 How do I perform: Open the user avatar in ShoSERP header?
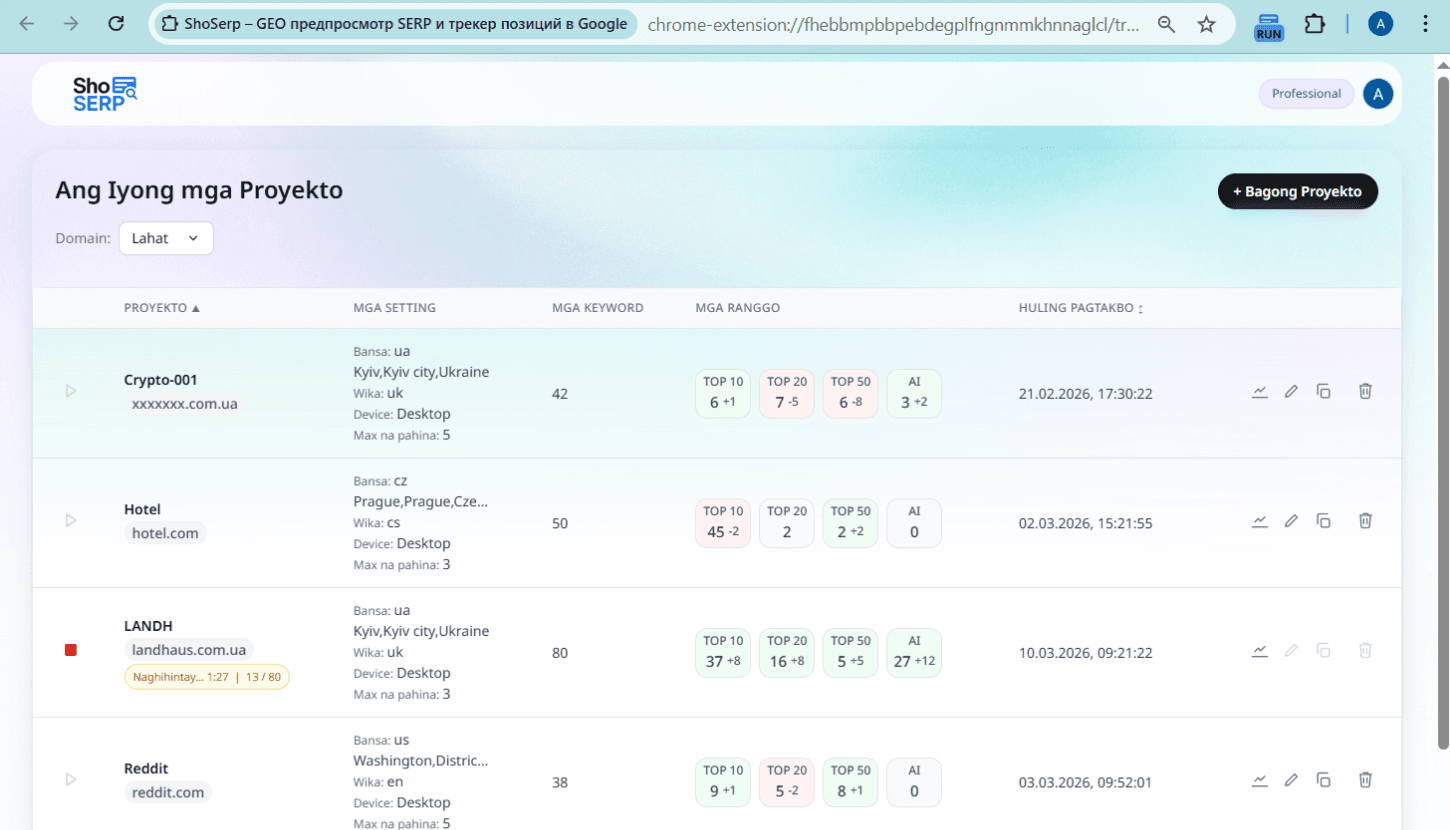click(x=1378, y=94)
